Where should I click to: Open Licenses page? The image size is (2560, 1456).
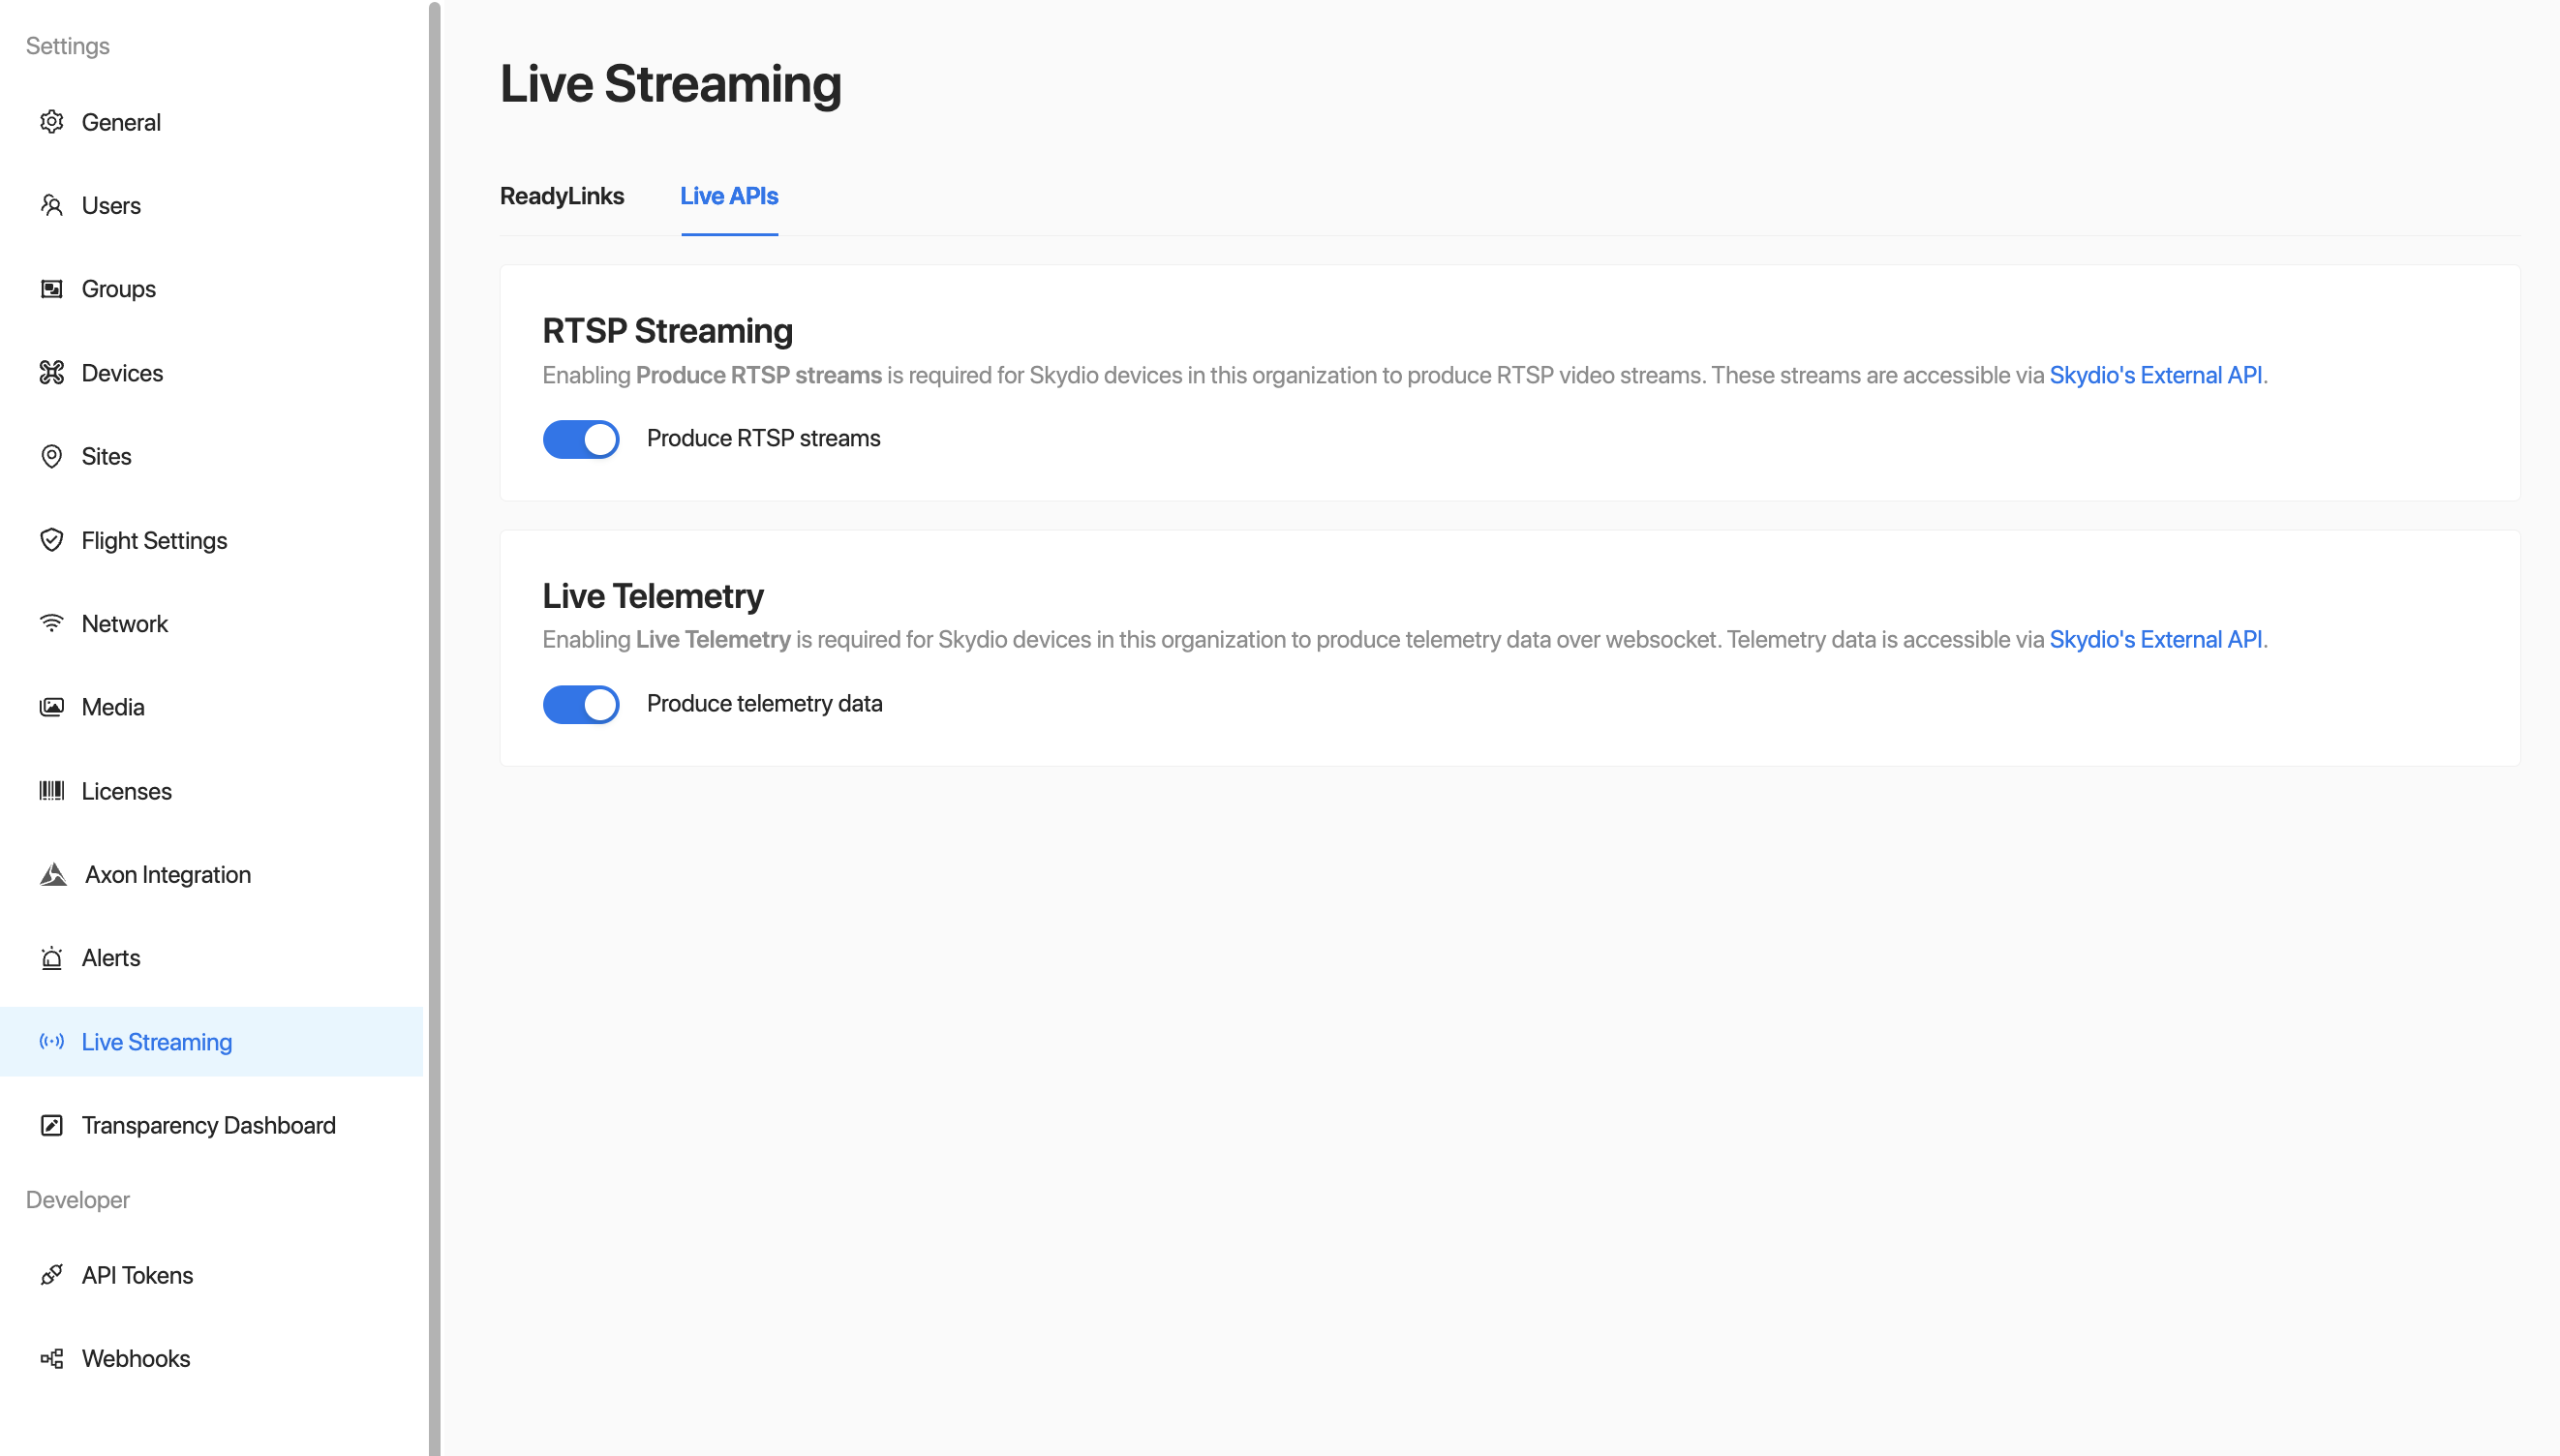127,791
